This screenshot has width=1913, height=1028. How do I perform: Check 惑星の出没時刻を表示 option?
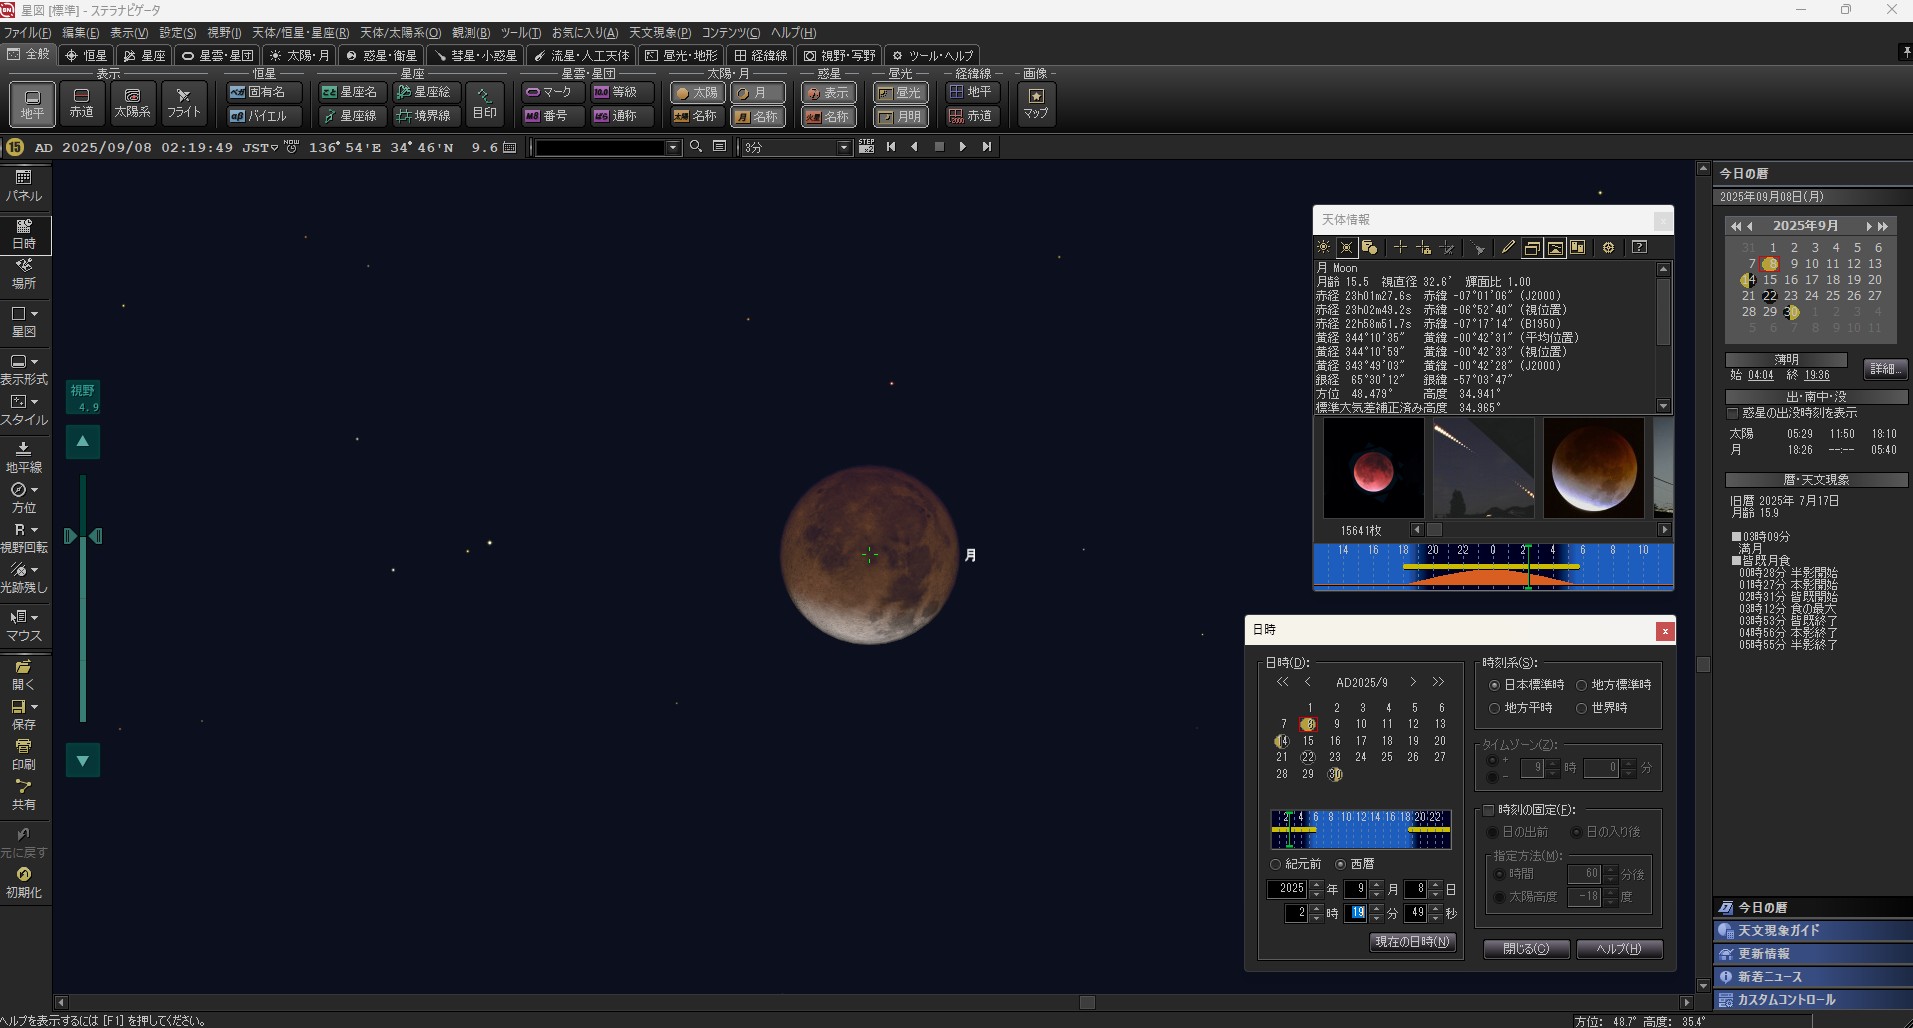point(1733,413)
